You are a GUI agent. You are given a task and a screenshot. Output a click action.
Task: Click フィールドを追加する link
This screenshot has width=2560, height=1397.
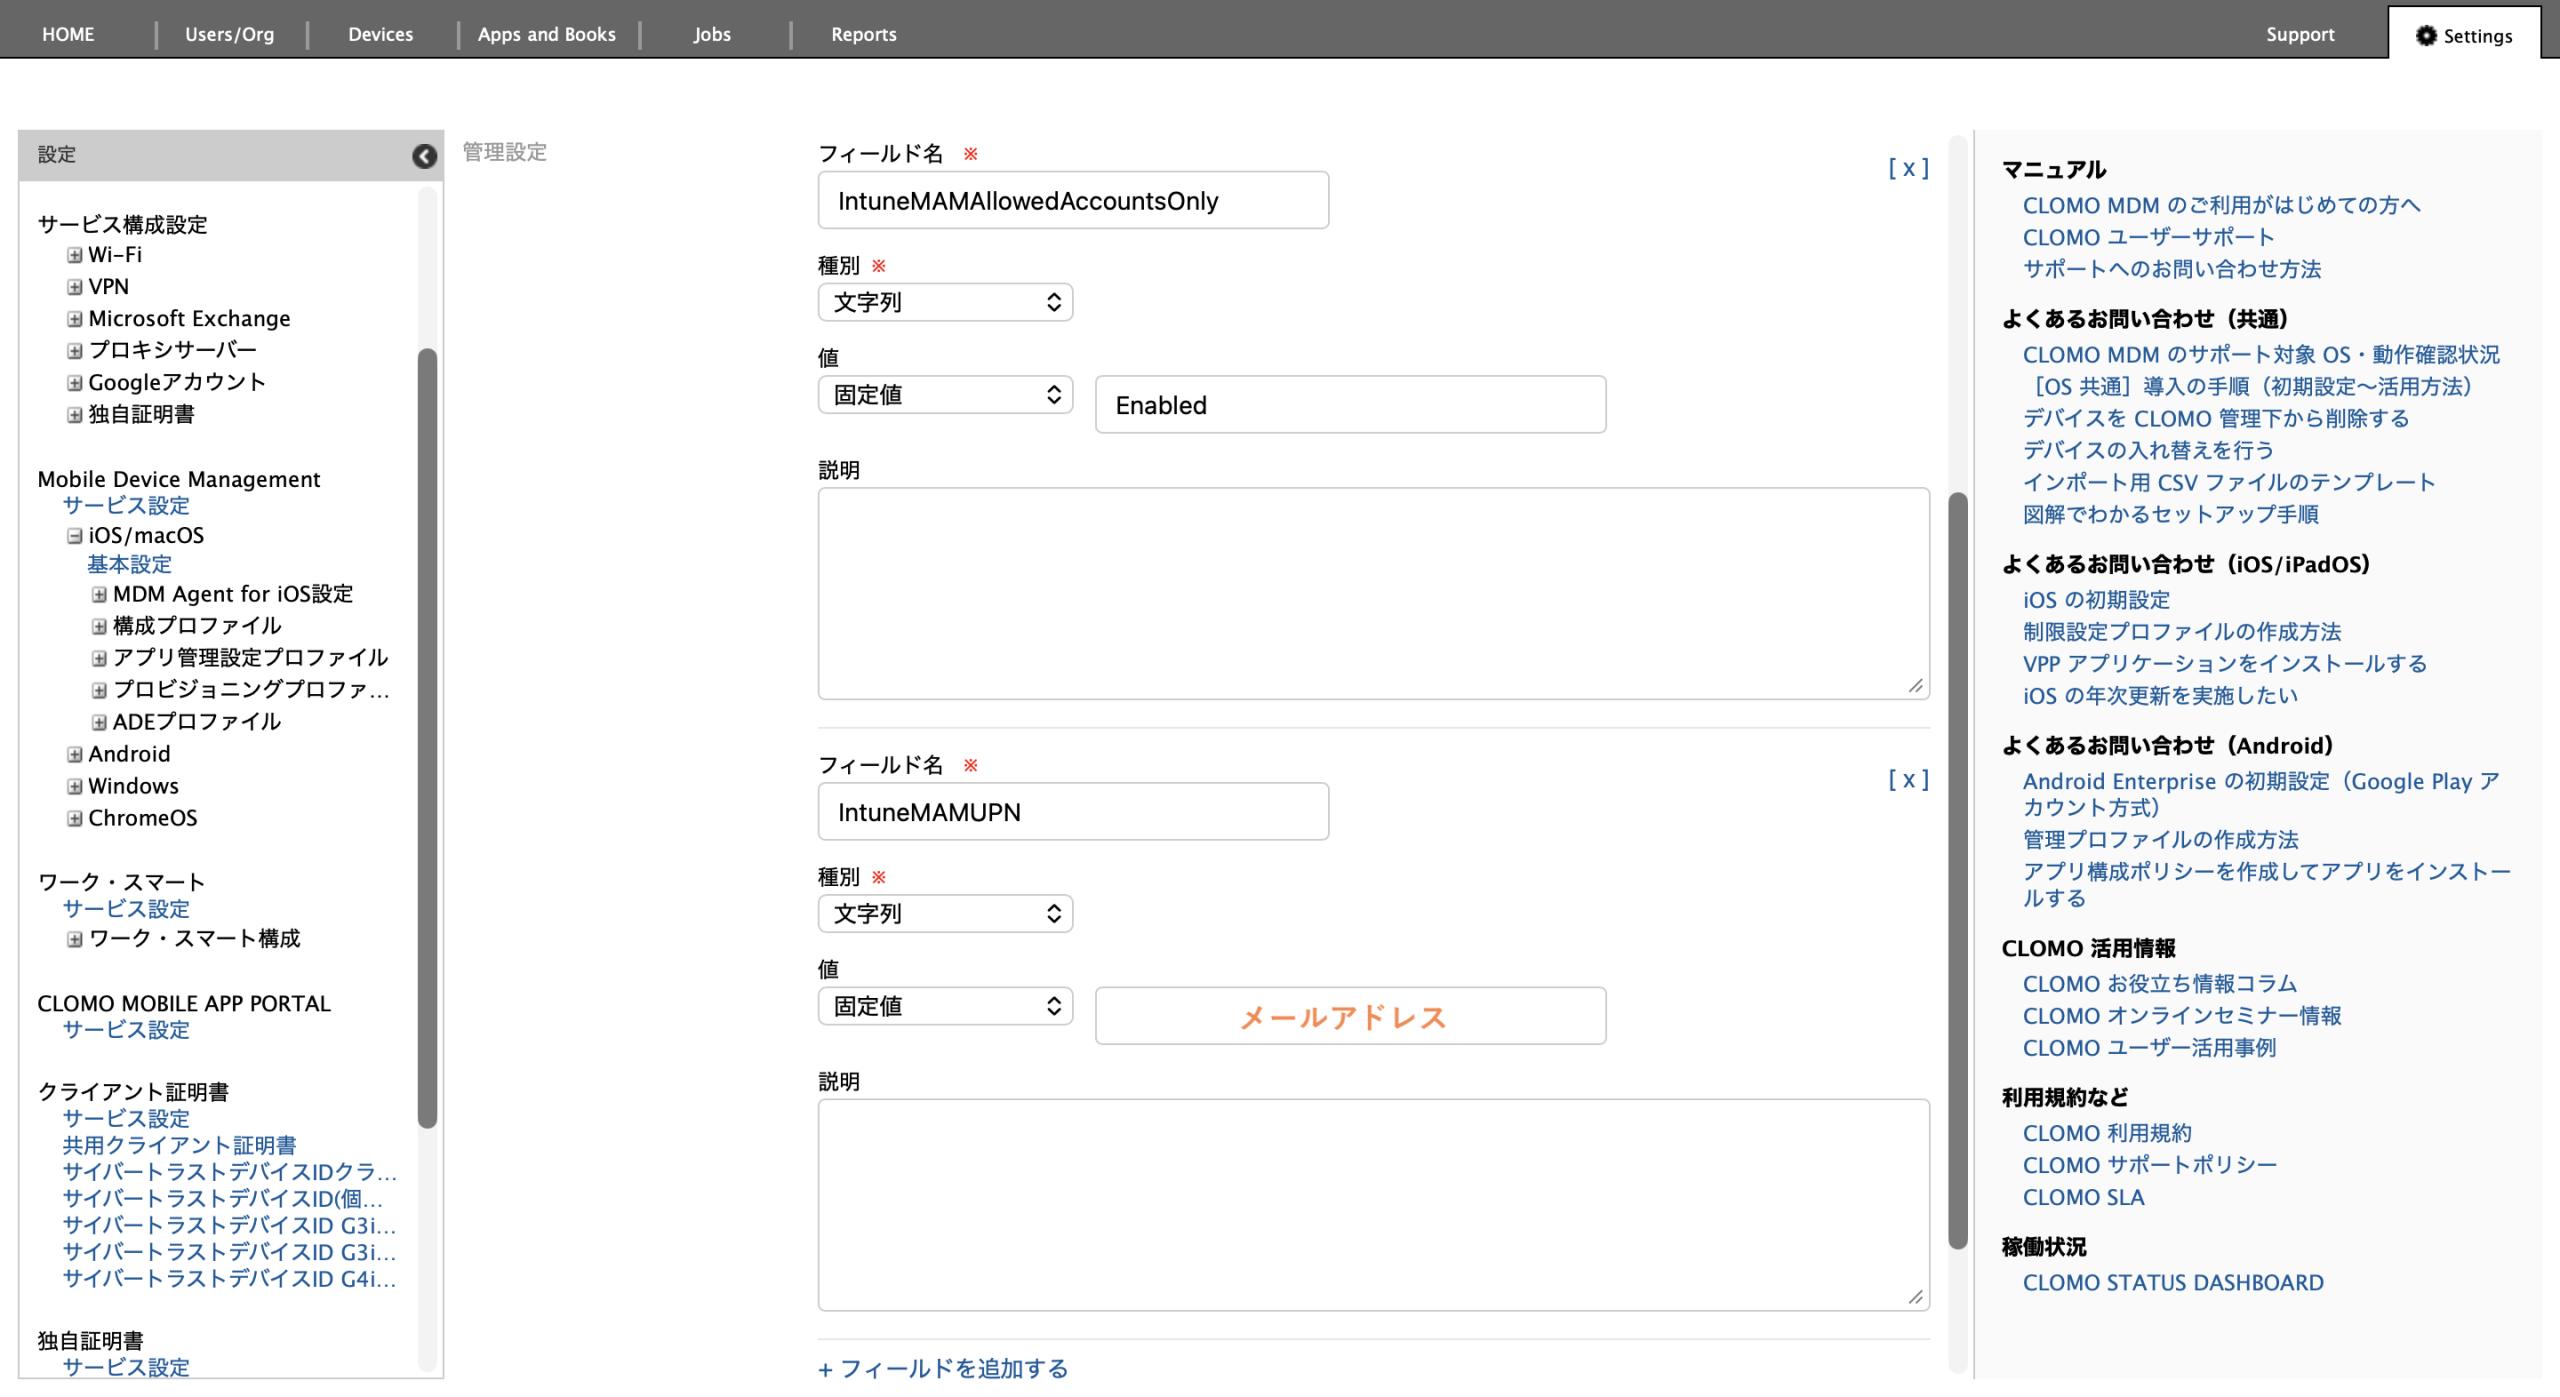[x=943, y=1368]
